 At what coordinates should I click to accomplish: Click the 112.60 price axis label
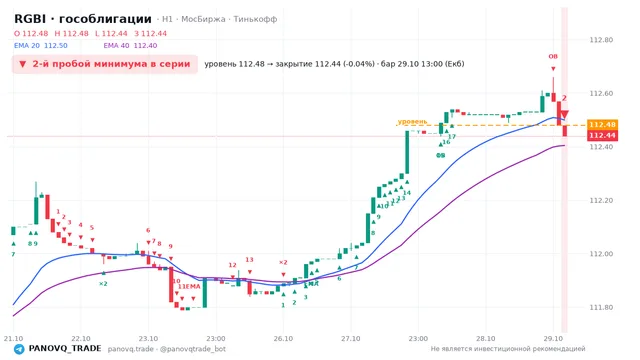[601, 93]
